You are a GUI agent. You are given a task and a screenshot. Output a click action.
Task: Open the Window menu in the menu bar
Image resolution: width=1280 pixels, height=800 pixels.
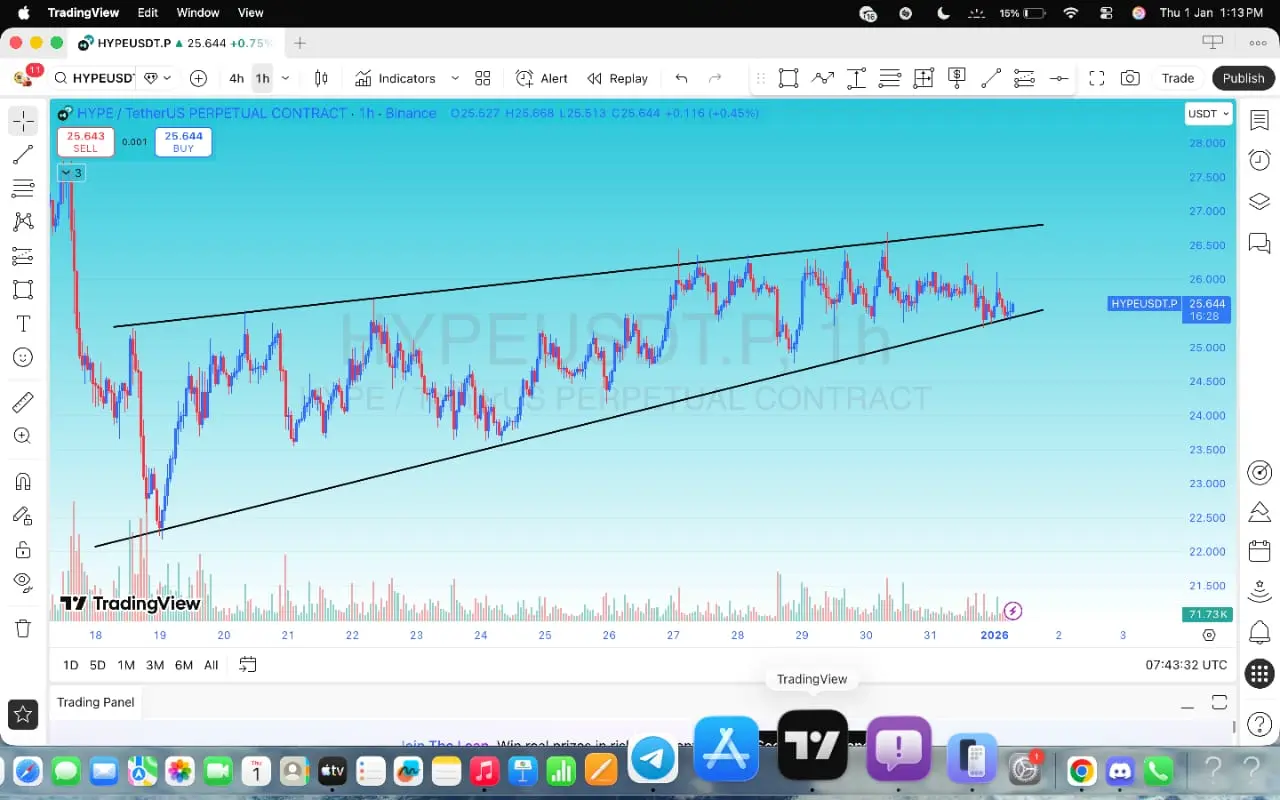[x=198, y=13]
